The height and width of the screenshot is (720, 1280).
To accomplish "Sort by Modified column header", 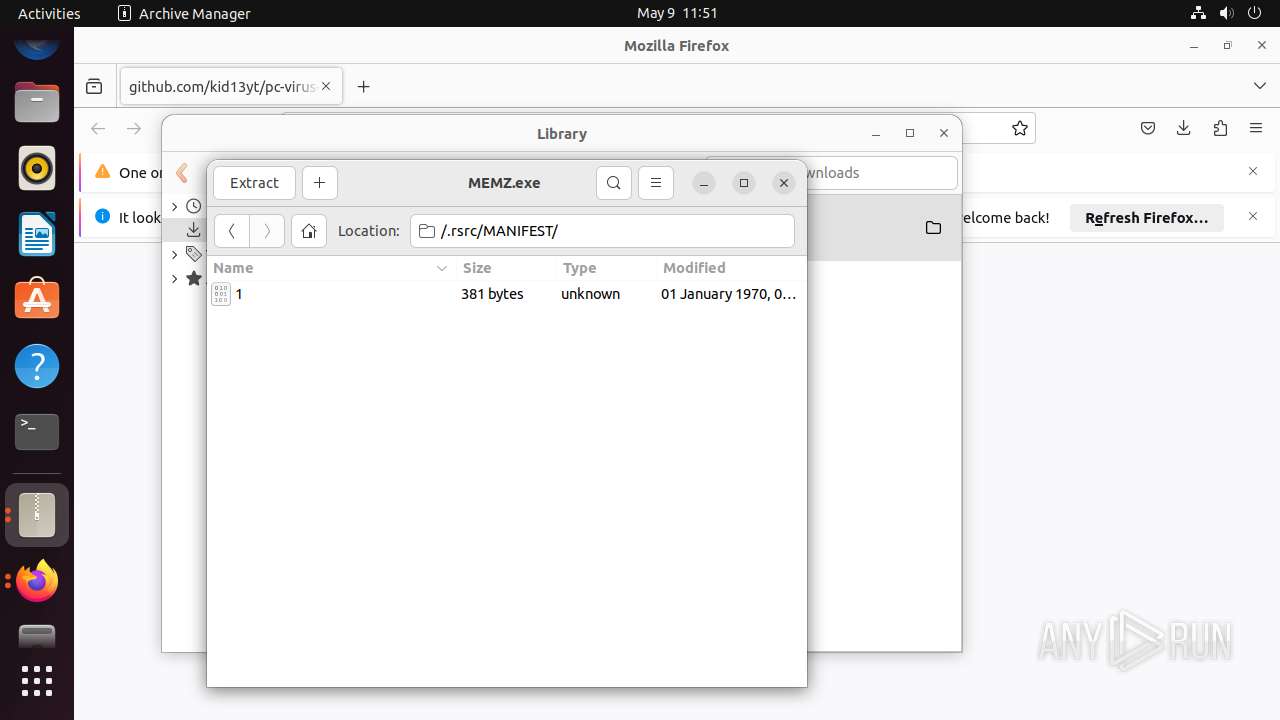I will coord(730,268).
